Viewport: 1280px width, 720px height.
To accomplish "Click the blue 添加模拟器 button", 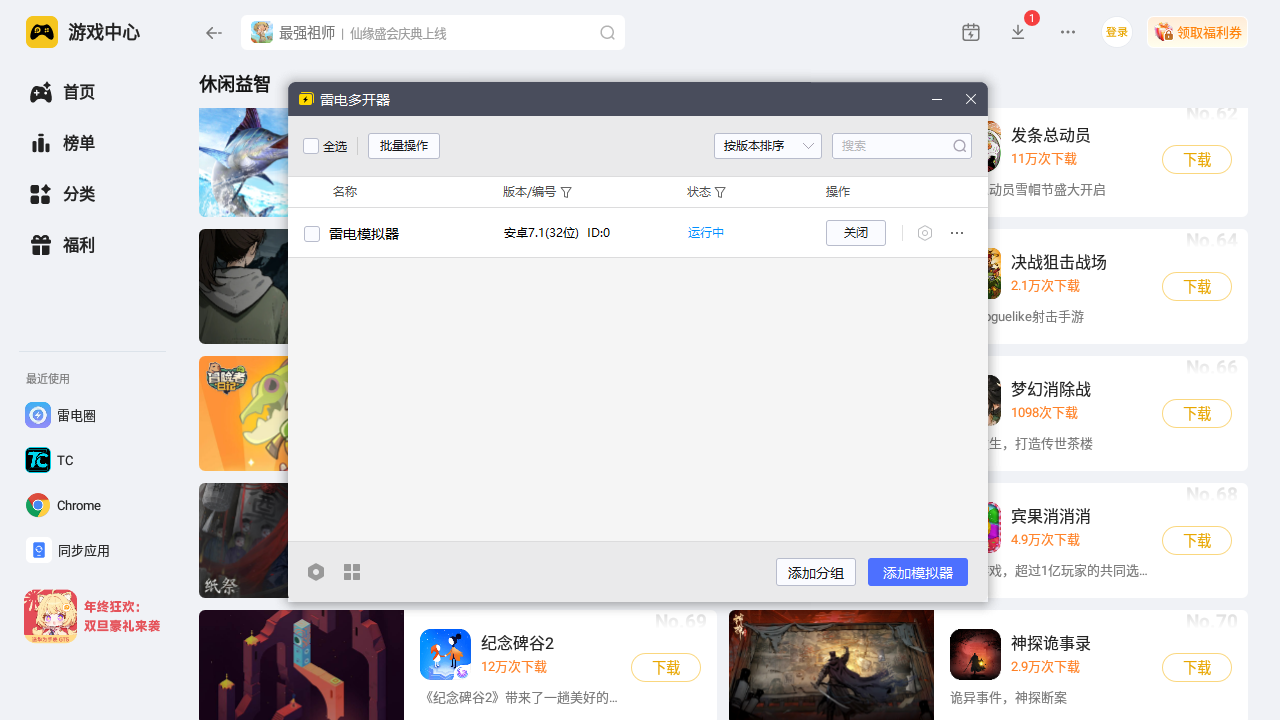I will [x=917, y=572].
